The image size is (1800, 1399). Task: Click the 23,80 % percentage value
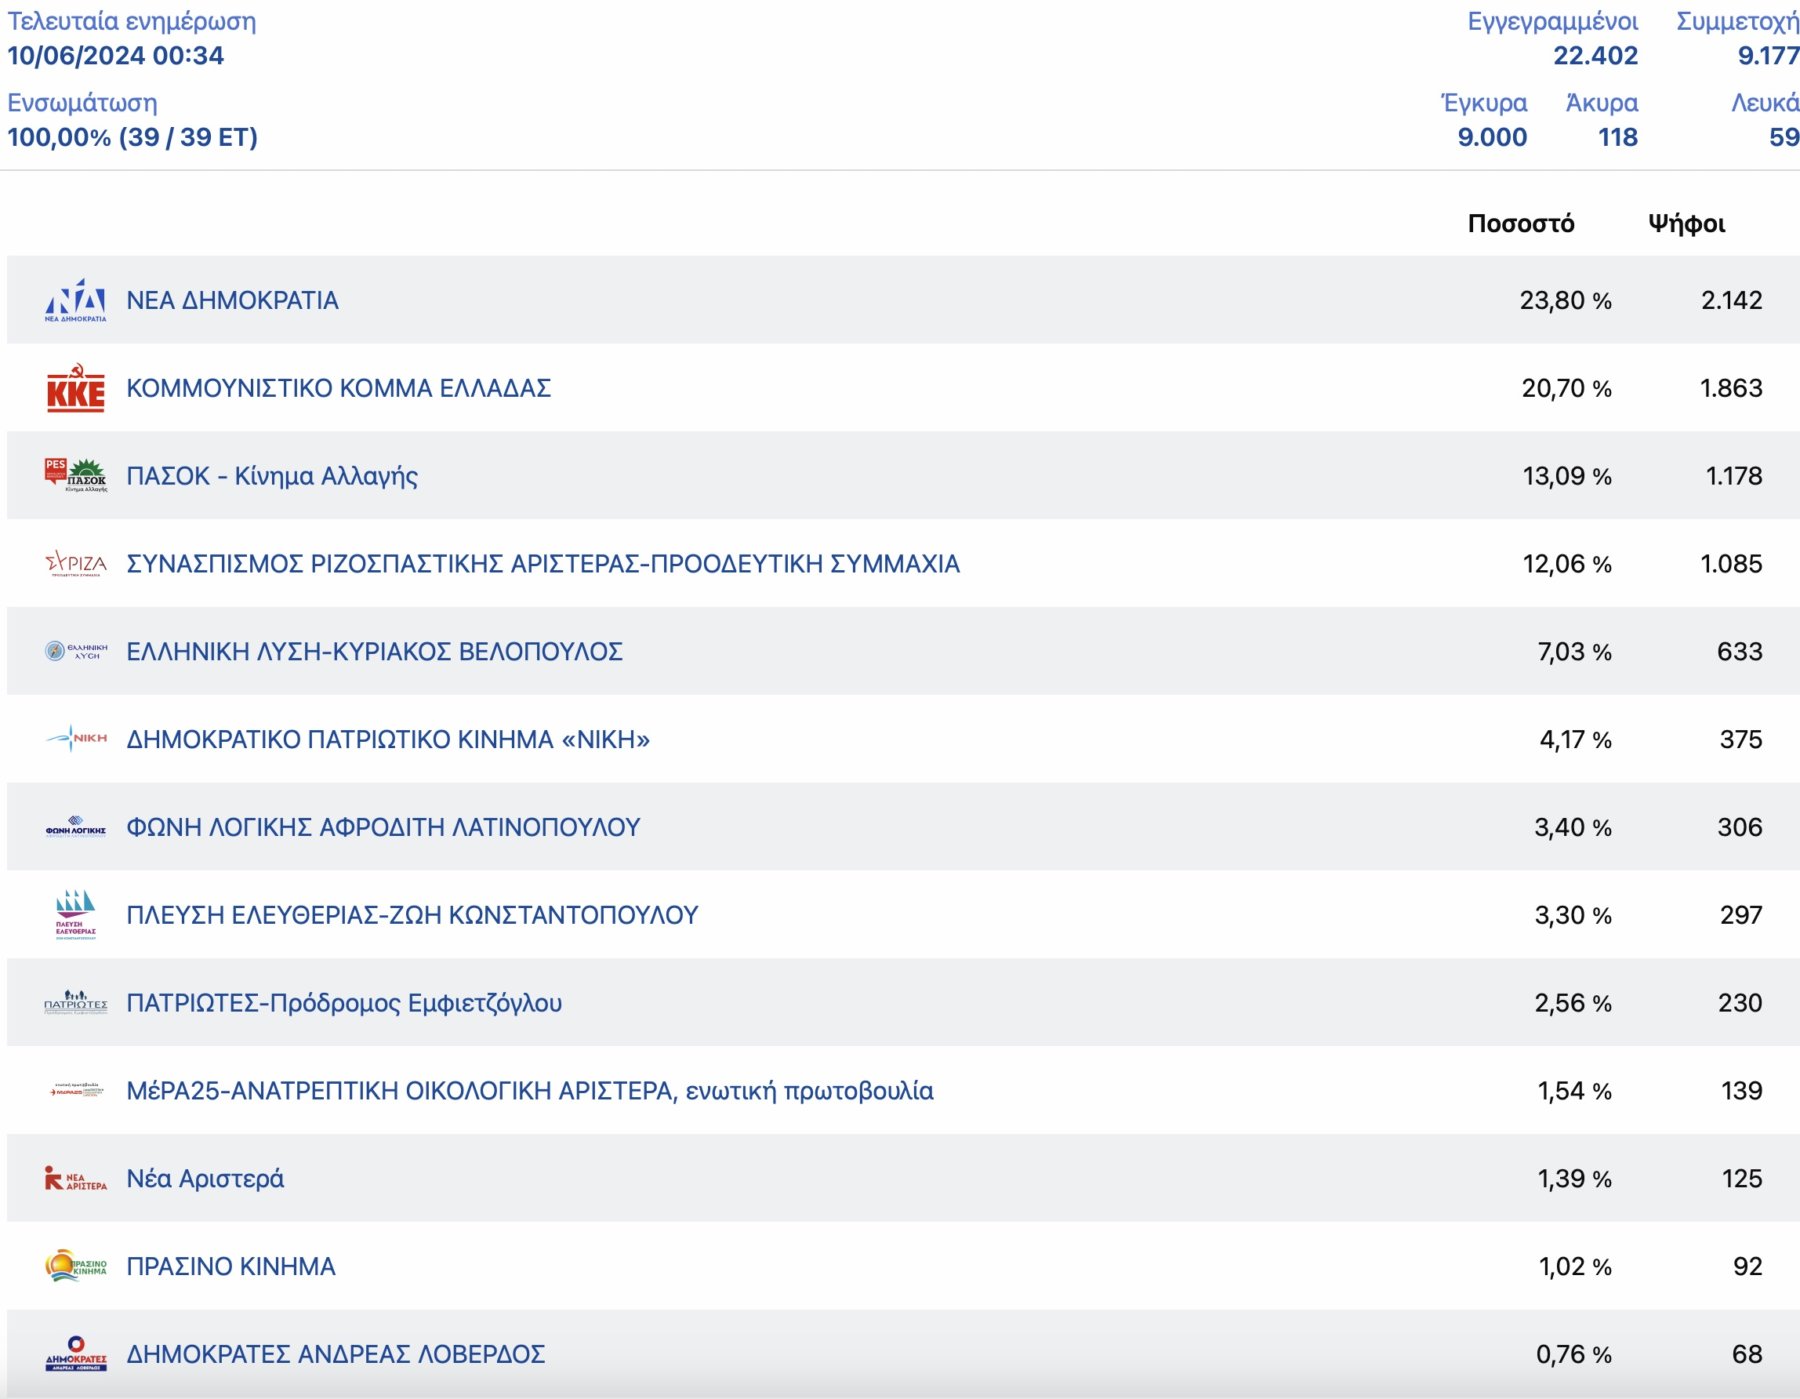1566,300
